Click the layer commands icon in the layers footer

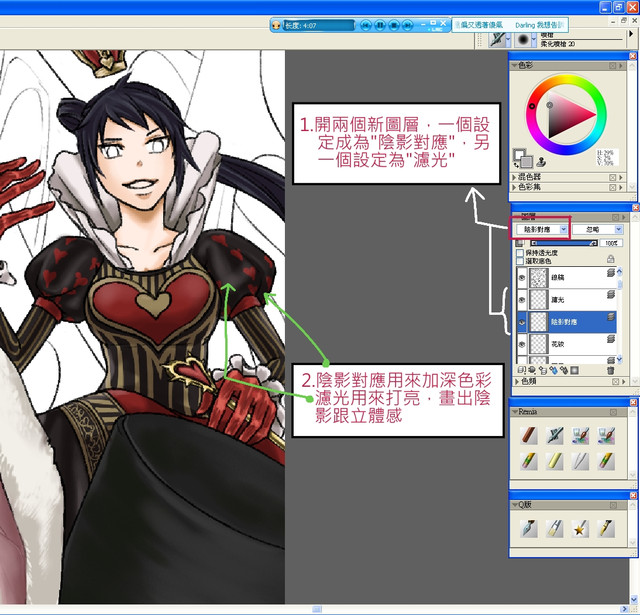522,371
